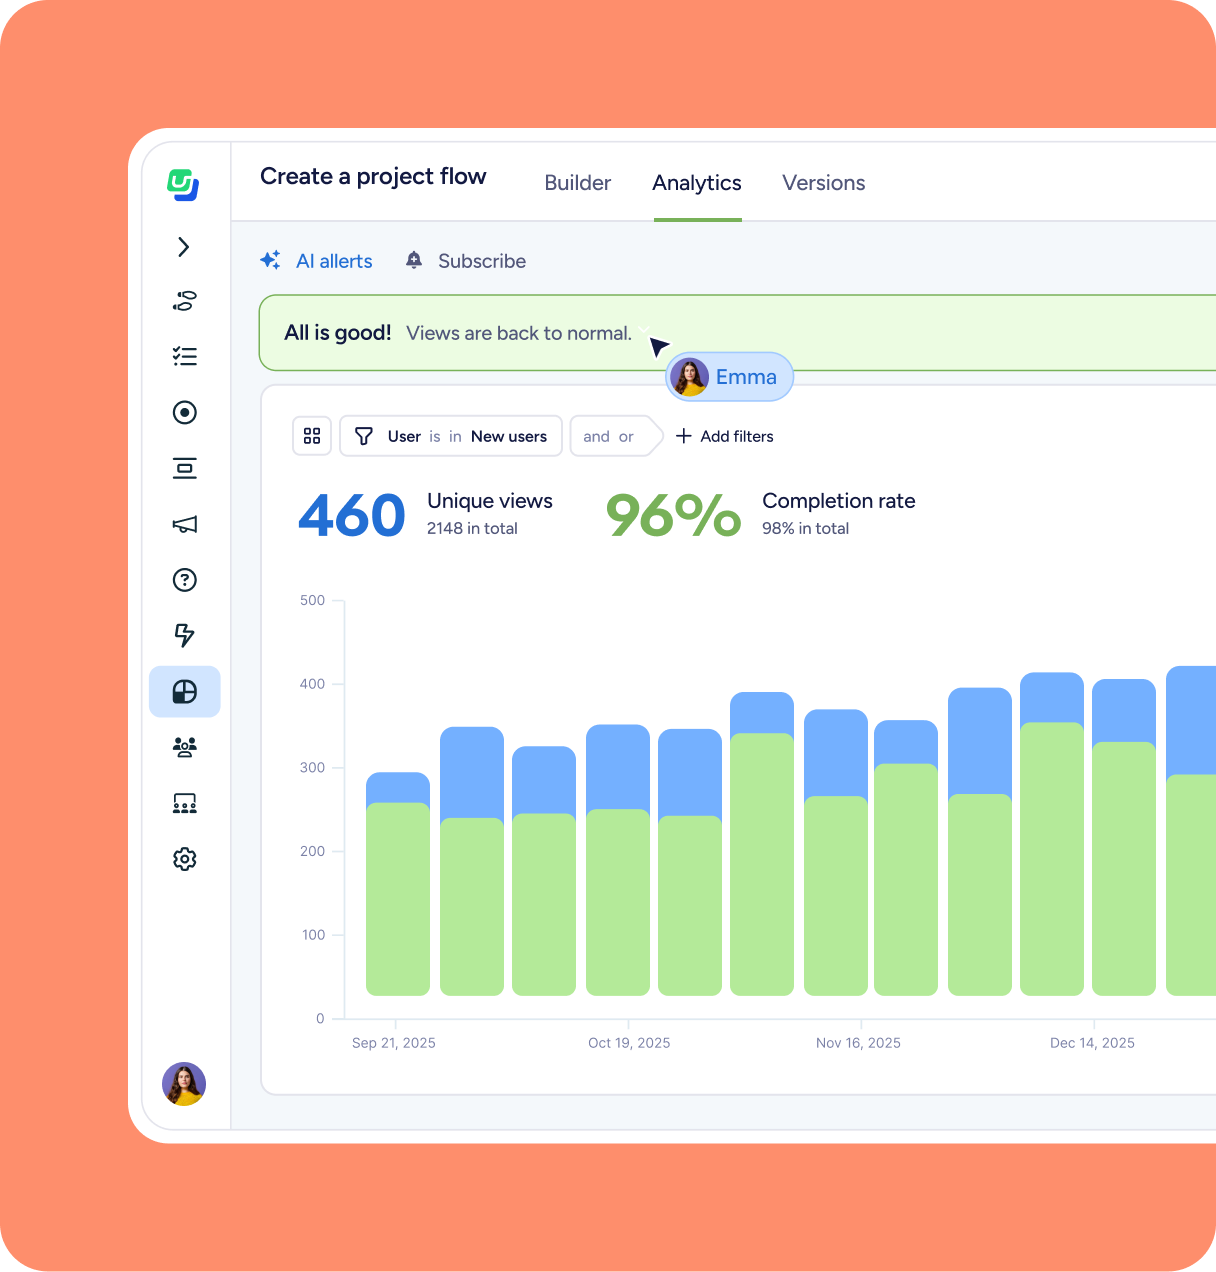Switch the filter logic to 'or'

coord(626,436)
